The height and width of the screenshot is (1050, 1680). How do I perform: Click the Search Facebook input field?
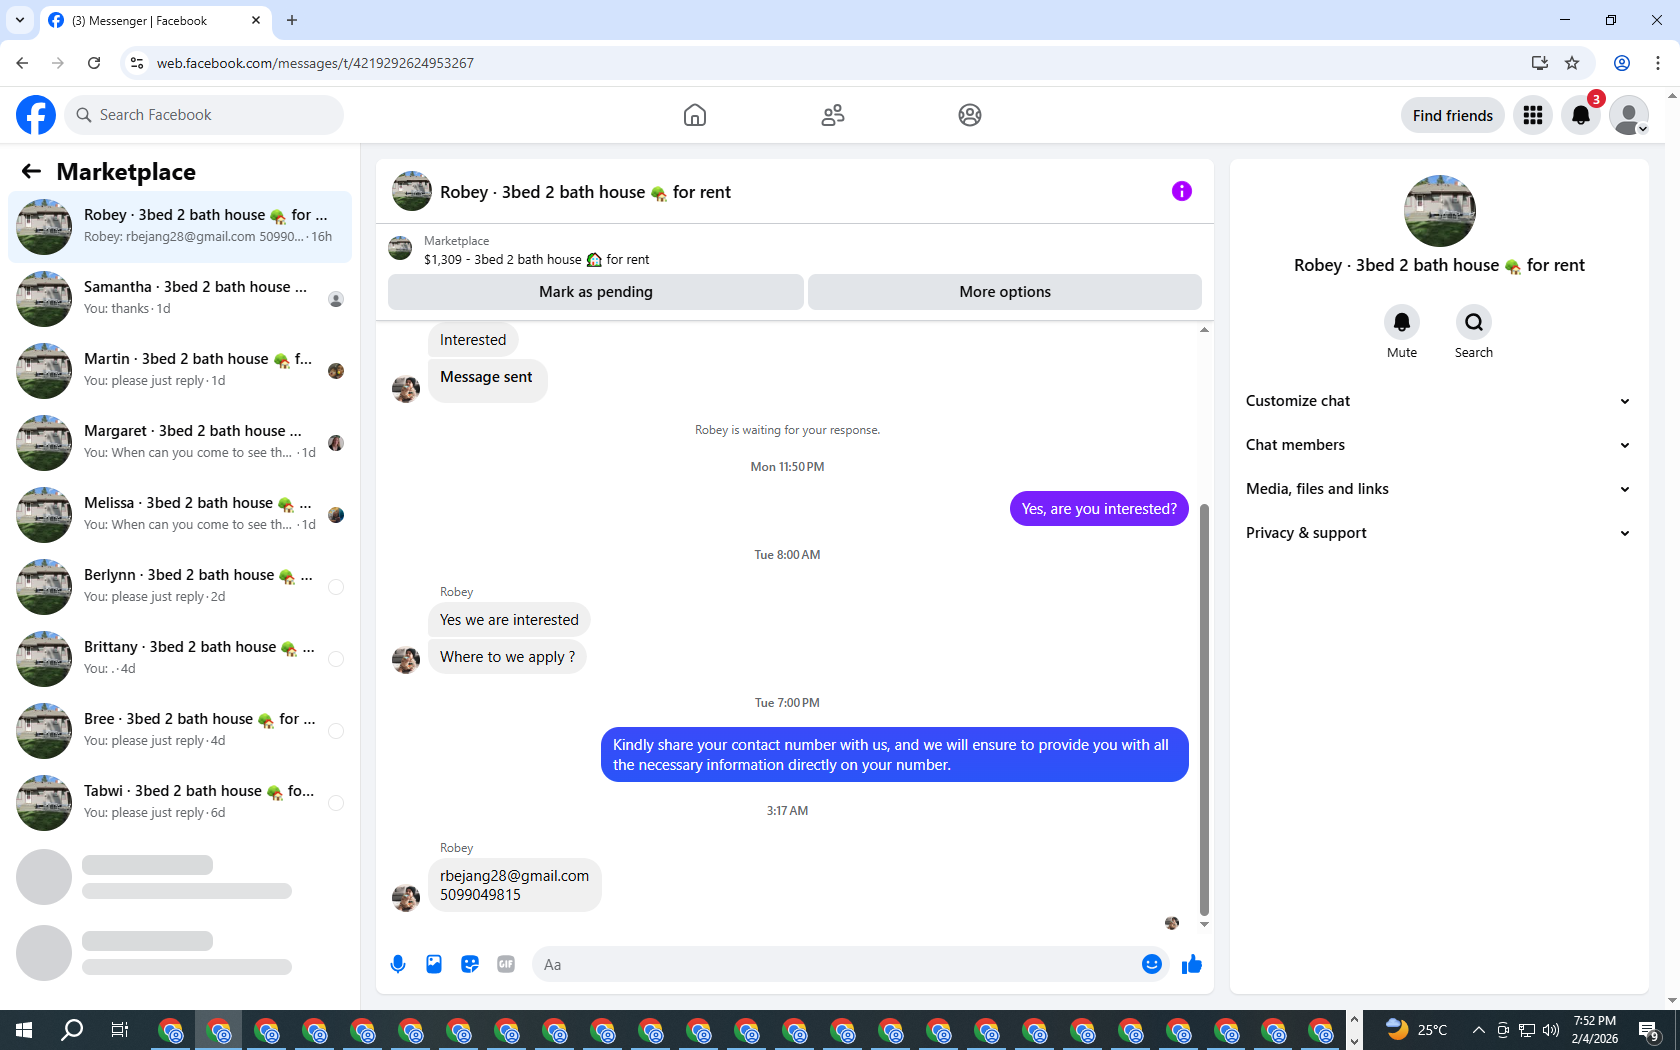pos(204,115)
